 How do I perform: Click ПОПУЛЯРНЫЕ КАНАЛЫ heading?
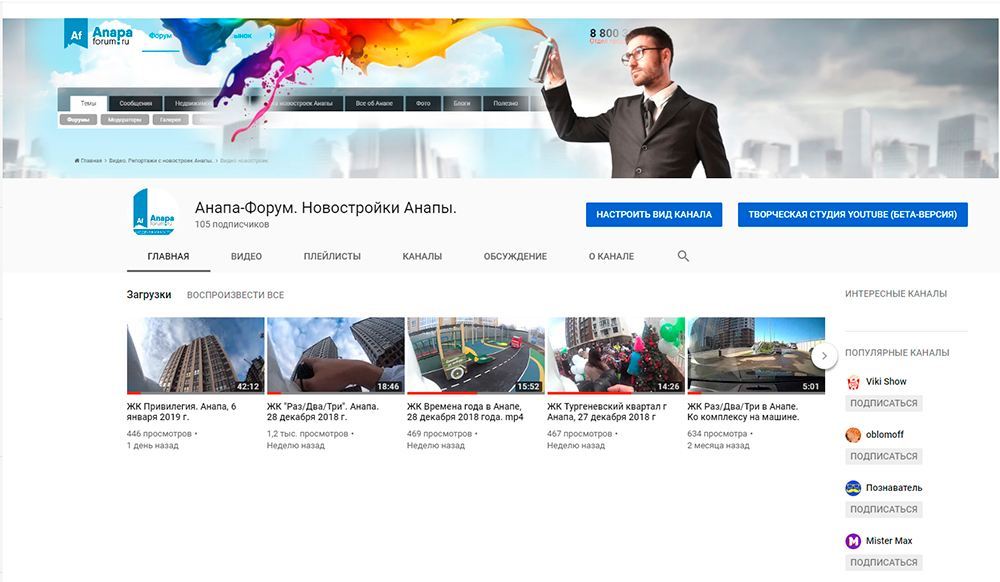(897, 353)
